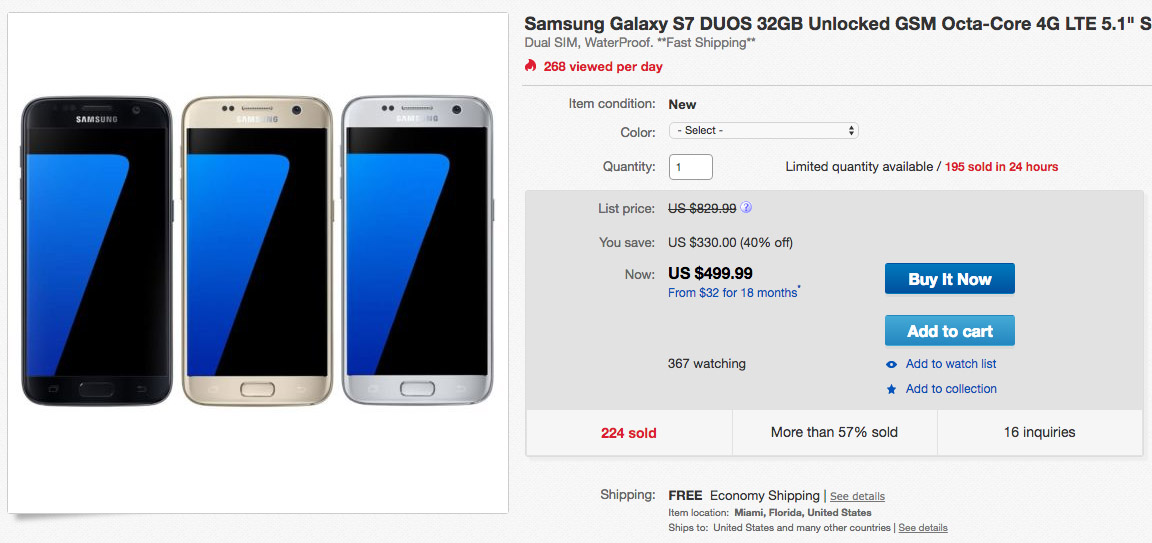Click the star icon for collection

point(891,389)
